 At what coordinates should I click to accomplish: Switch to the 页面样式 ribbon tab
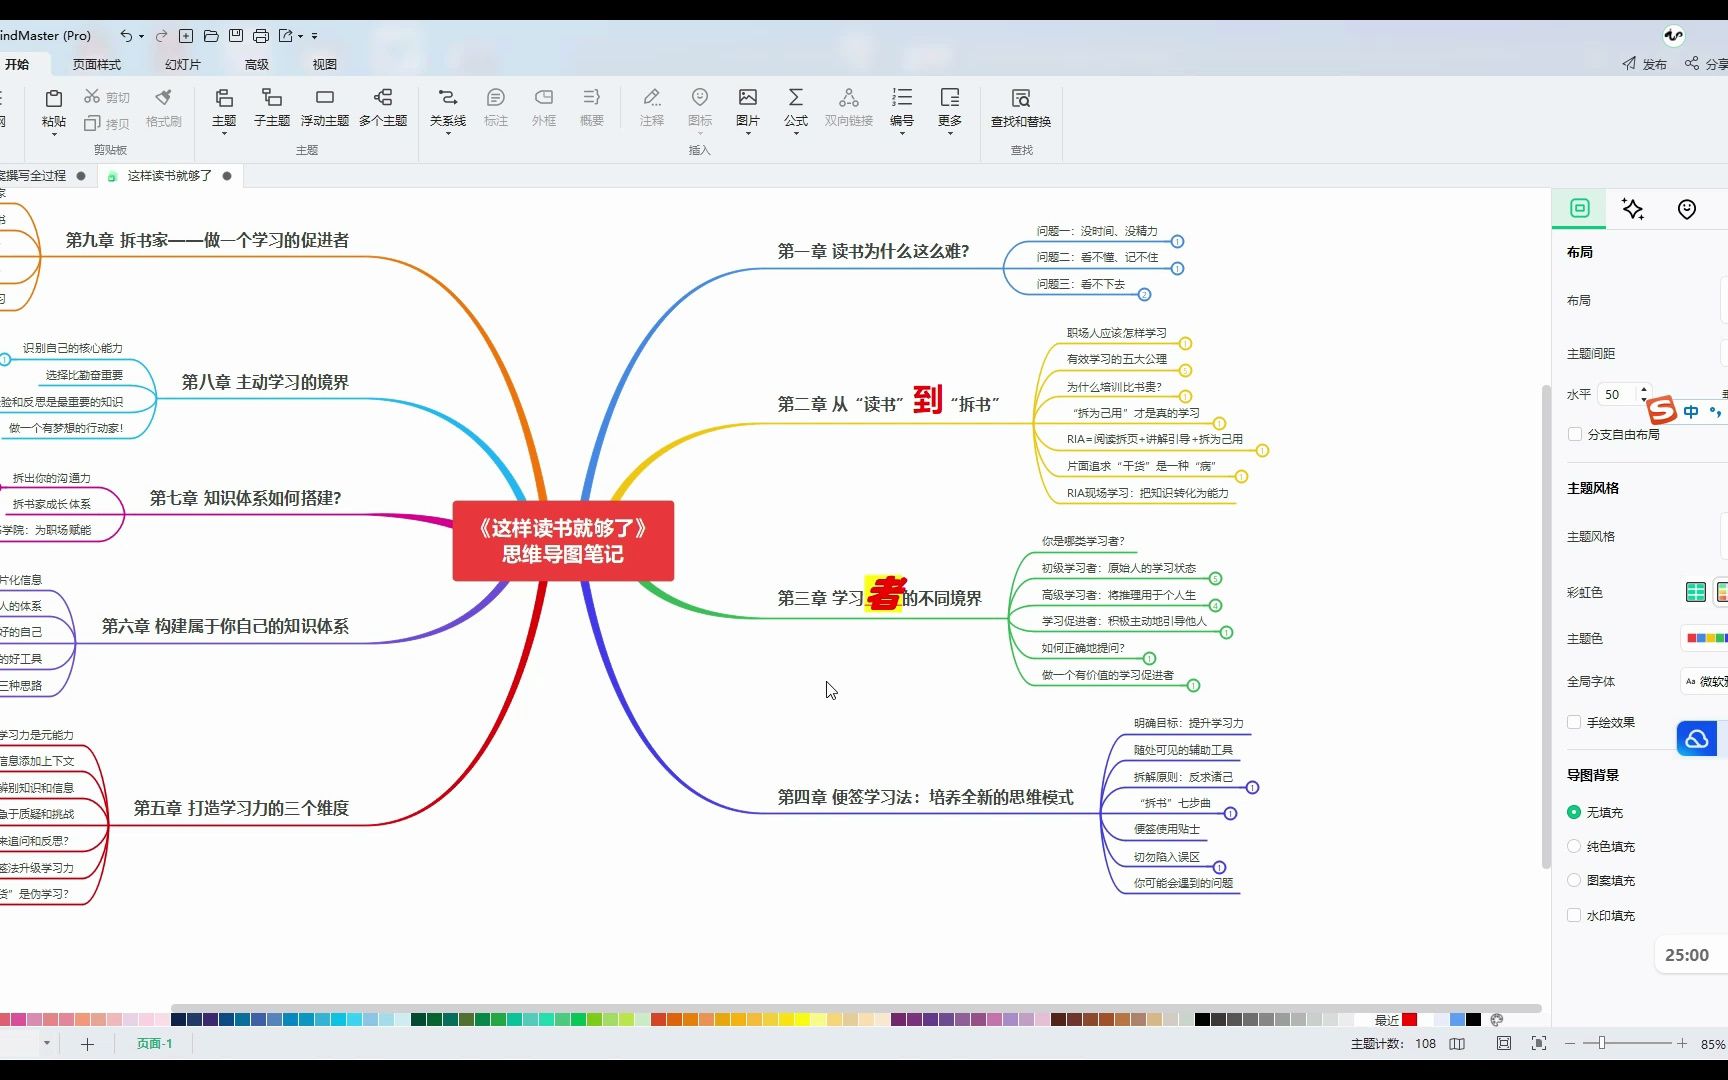click(x=97, y=64)
